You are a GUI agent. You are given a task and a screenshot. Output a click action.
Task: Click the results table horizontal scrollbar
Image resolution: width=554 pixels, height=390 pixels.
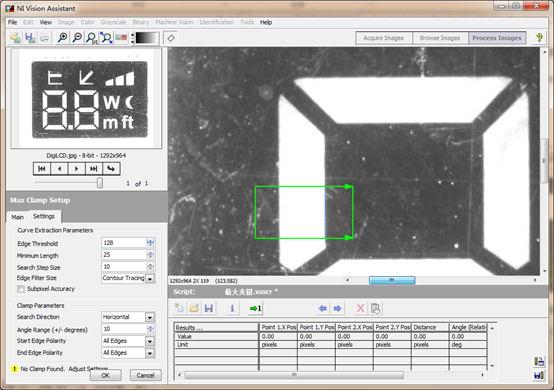[294, 375]
